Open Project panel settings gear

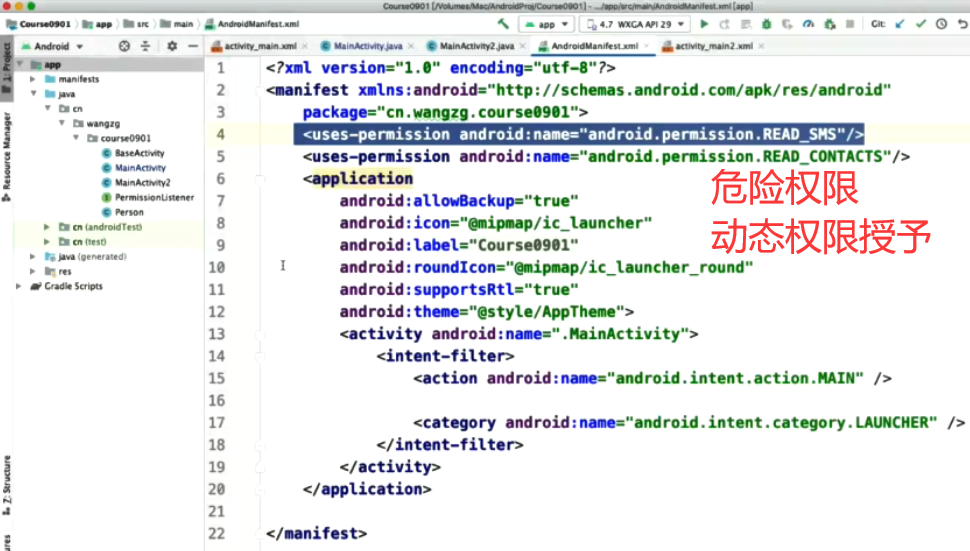tap(172, 46)
